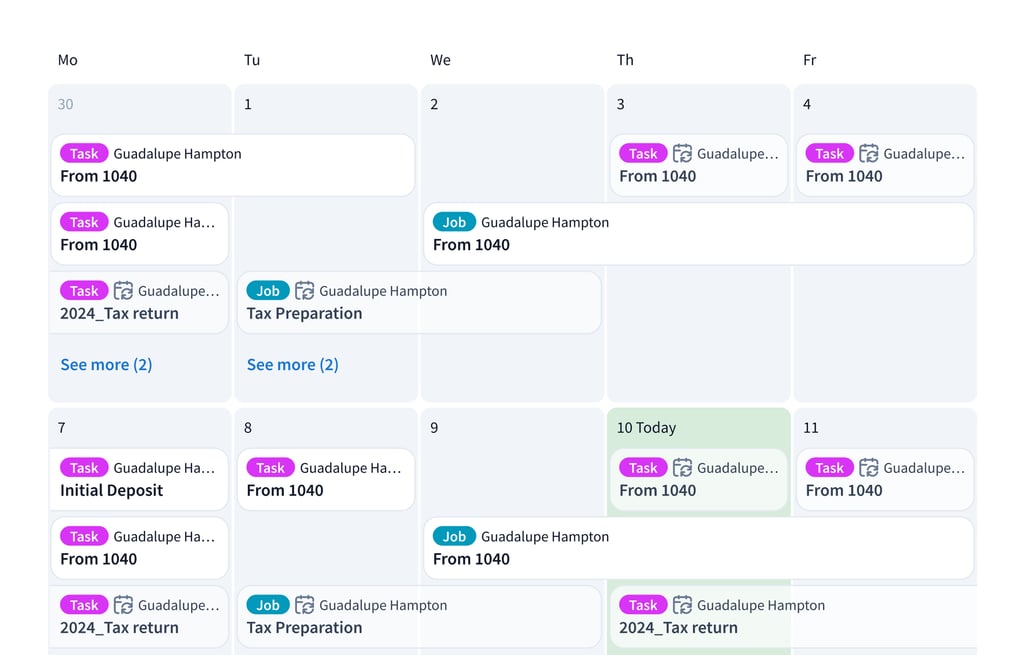The height and width of the screenshot is (655, 1024).
Task: Click recurring icon on Friday 4 From 1040 task
Action: (x=869, y=153)
